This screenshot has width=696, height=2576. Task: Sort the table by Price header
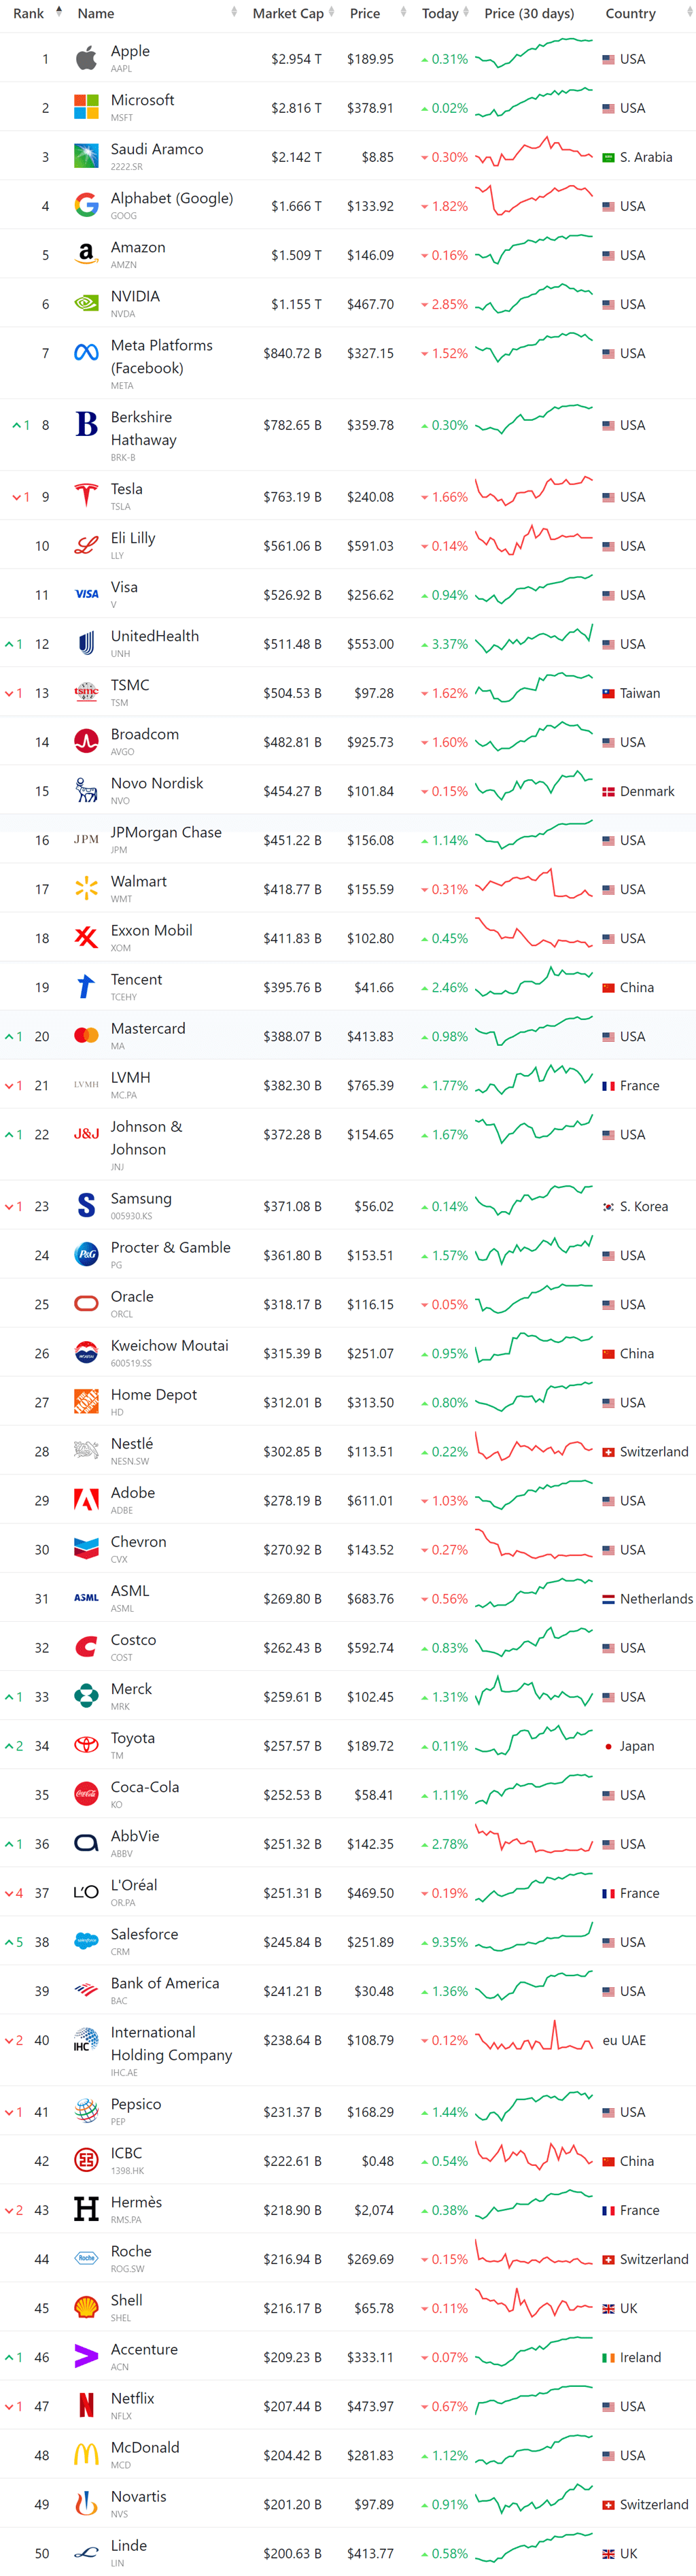[365, 13]
